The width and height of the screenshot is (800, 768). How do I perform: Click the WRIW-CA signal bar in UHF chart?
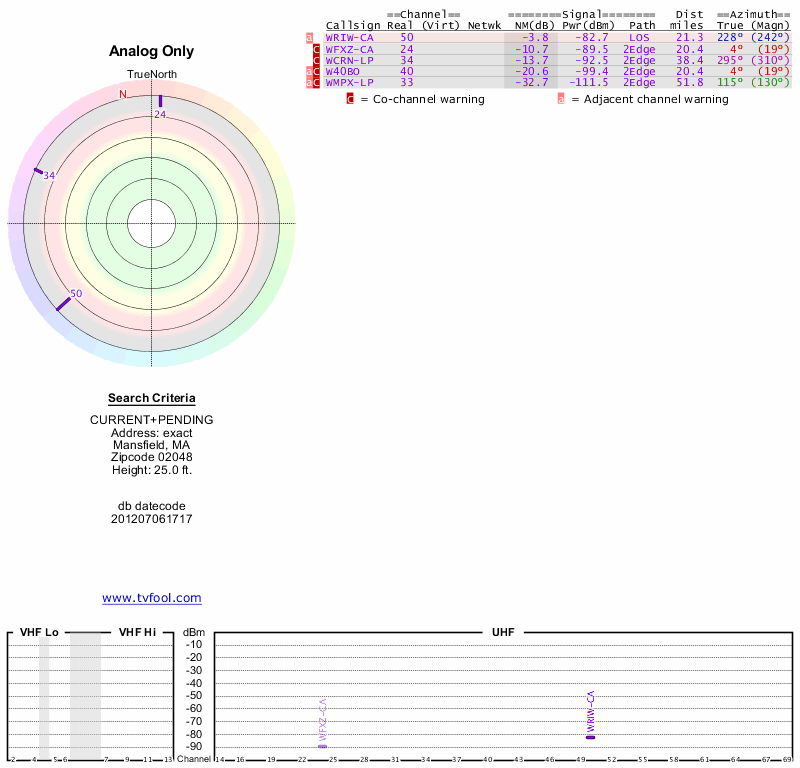[590, 737]
